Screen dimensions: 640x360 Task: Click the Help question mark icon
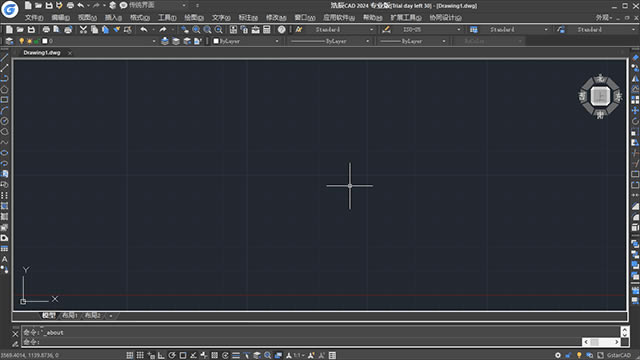tap(281, 29)
